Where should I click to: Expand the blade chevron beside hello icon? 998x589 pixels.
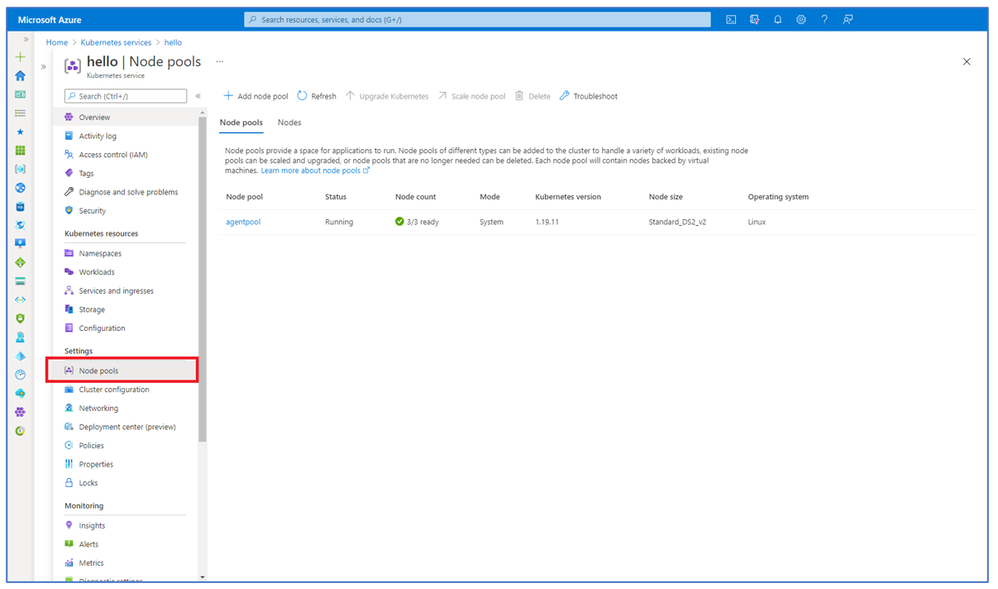point(43,66)
